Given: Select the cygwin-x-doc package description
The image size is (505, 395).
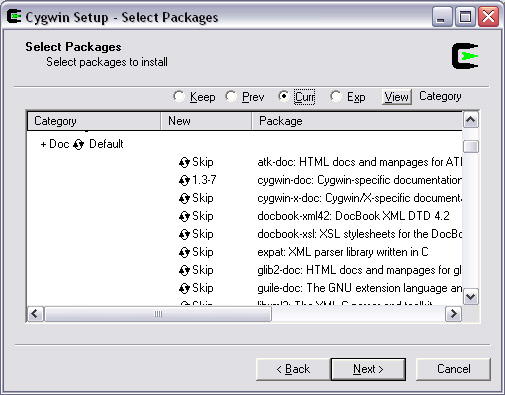Looking at the screenshot, I should 360,198.
